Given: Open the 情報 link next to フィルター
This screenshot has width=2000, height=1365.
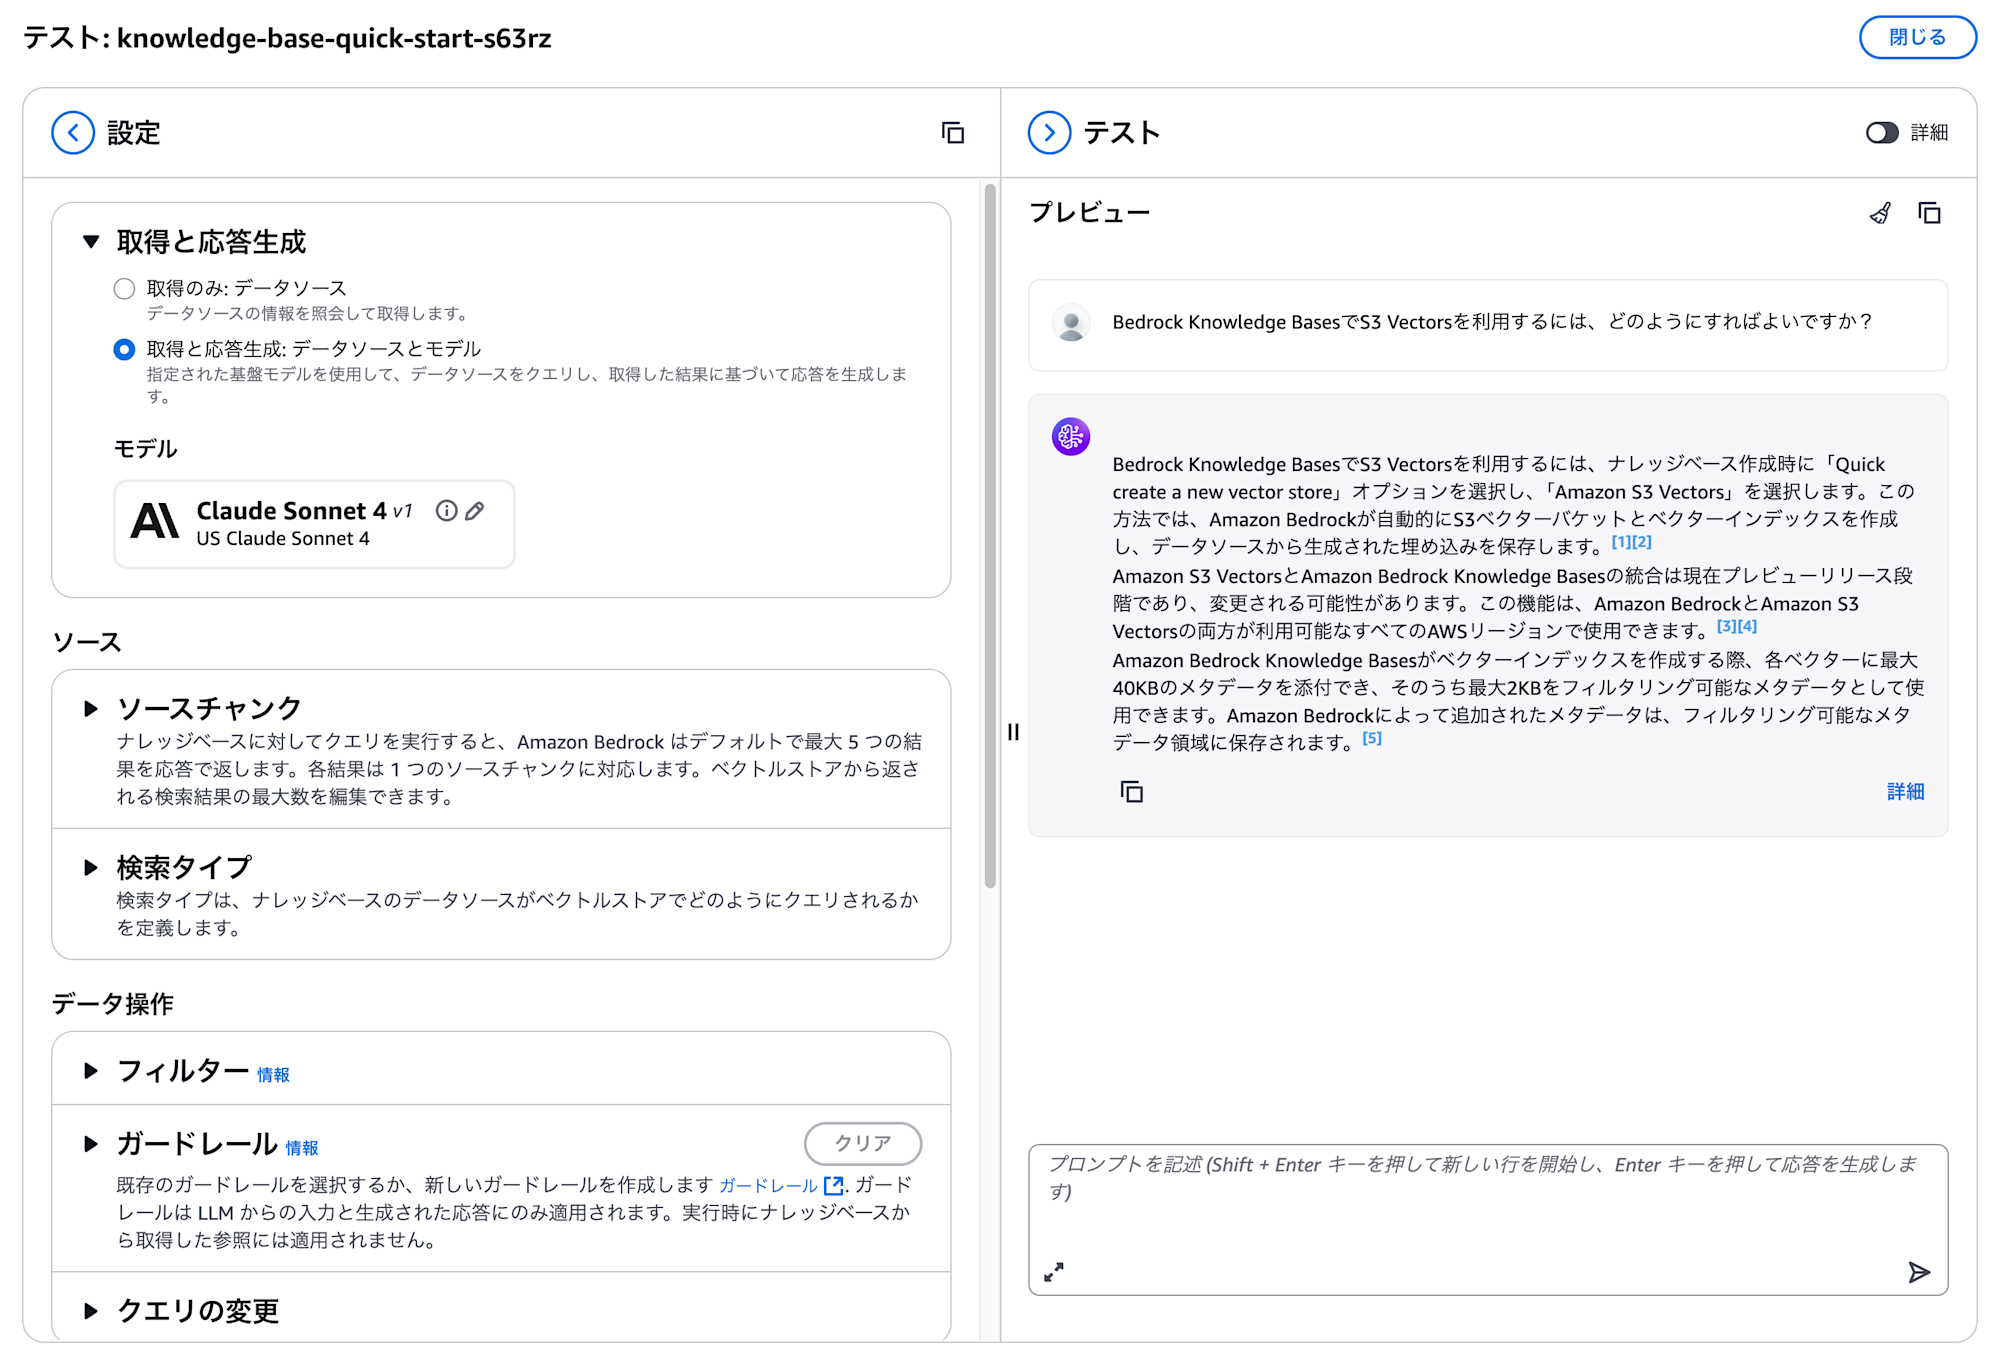Looking at the screenshot, I should coord(273,1075).
